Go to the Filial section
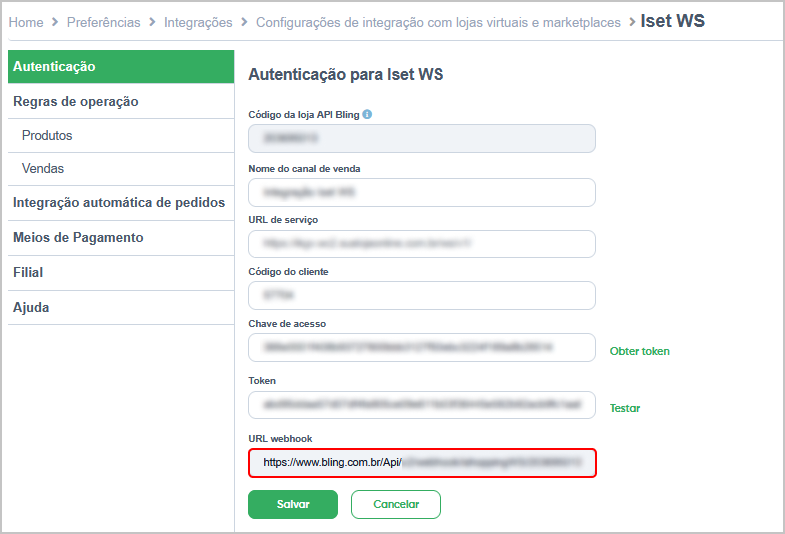Screen dimensions: 785x534 [121, 273]
